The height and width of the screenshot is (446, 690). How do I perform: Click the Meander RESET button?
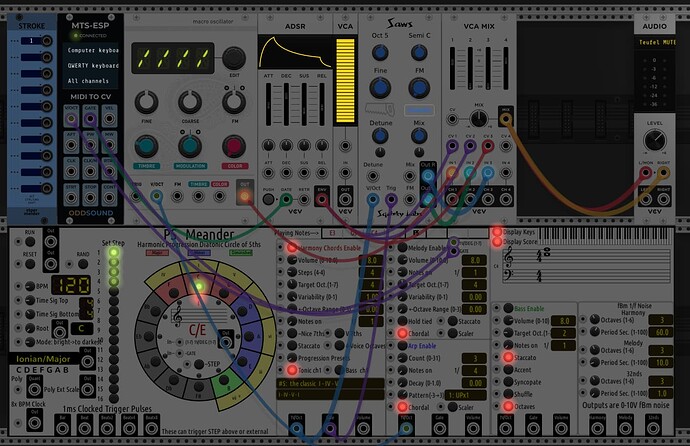(x=30, y=264)
